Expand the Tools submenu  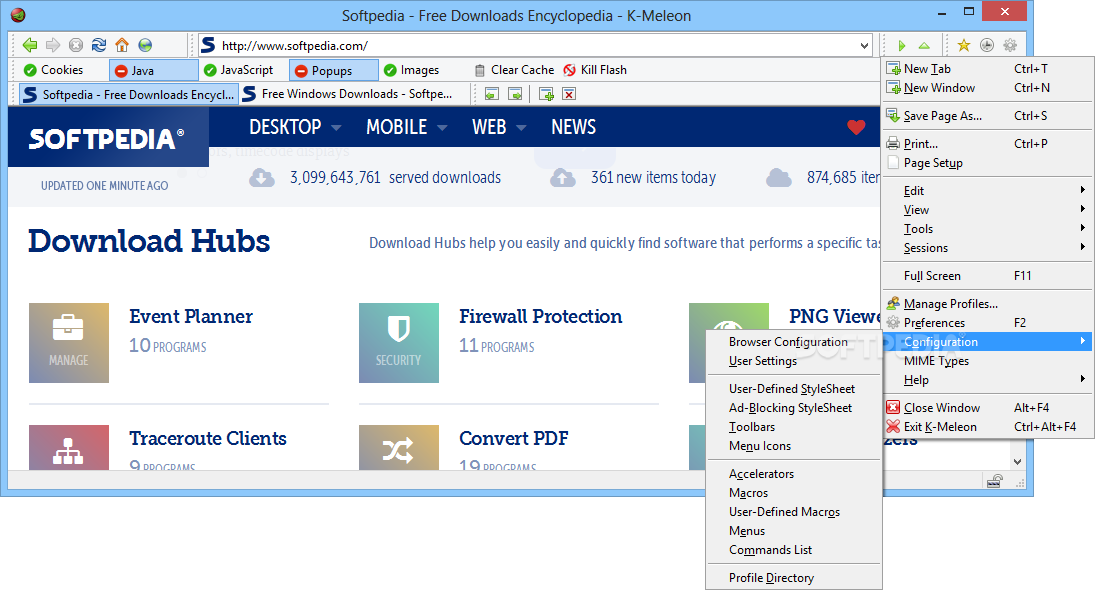tap(988, 228)
